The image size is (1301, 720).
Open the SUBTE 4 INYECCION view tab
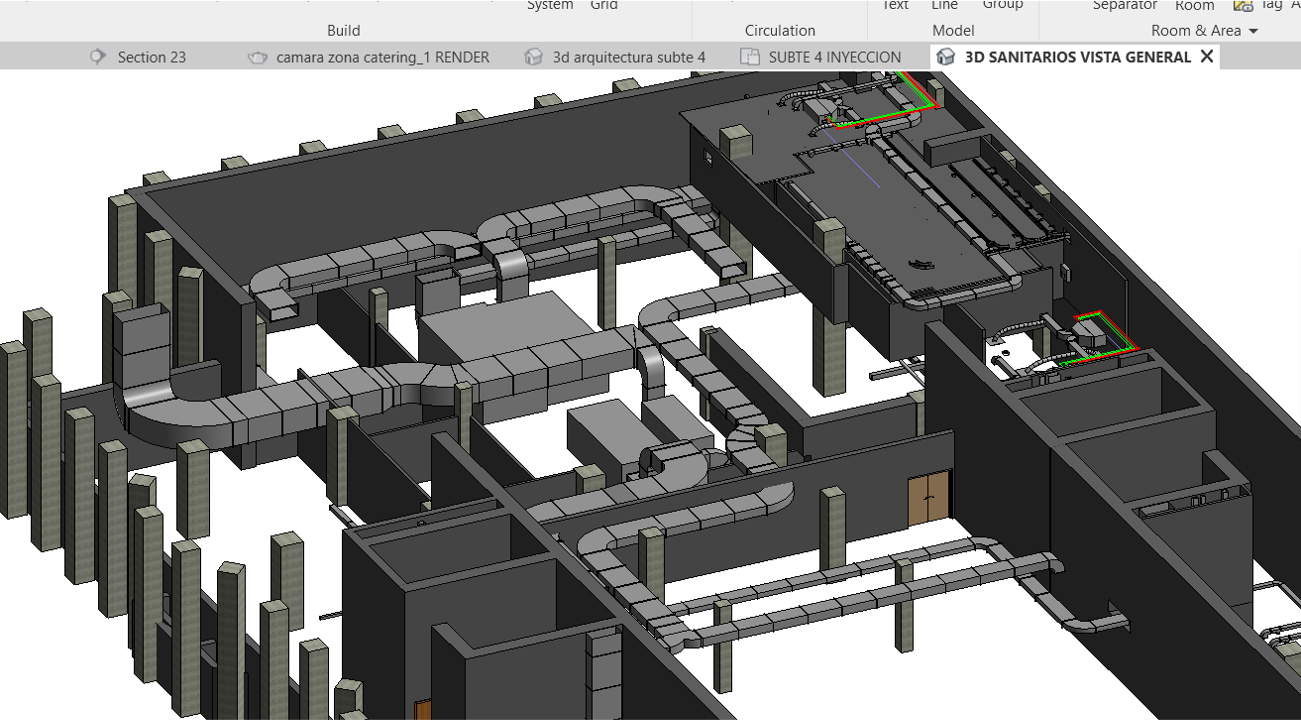click(834, 57)
